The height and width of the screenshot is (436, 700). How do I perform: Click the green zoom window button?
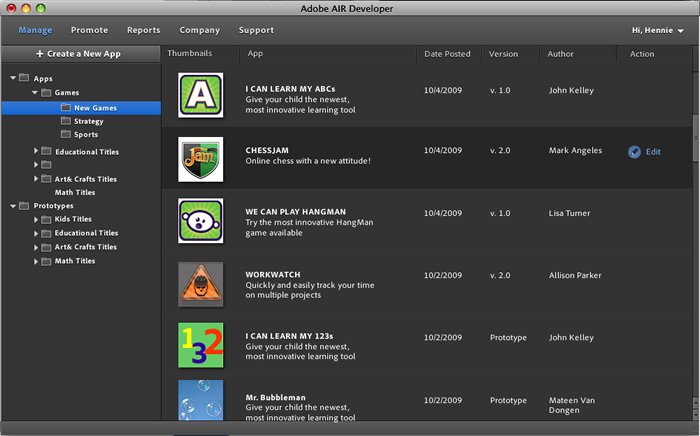click(41, 8)
